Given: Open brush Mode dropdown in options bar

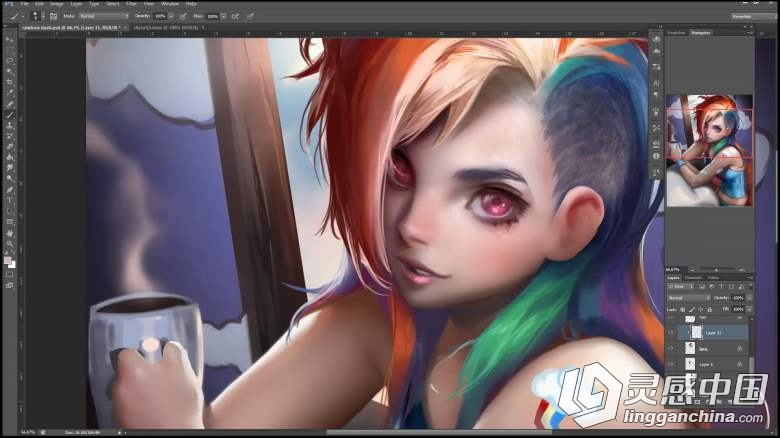Looking at the screenshot, I should coord(103,16).
